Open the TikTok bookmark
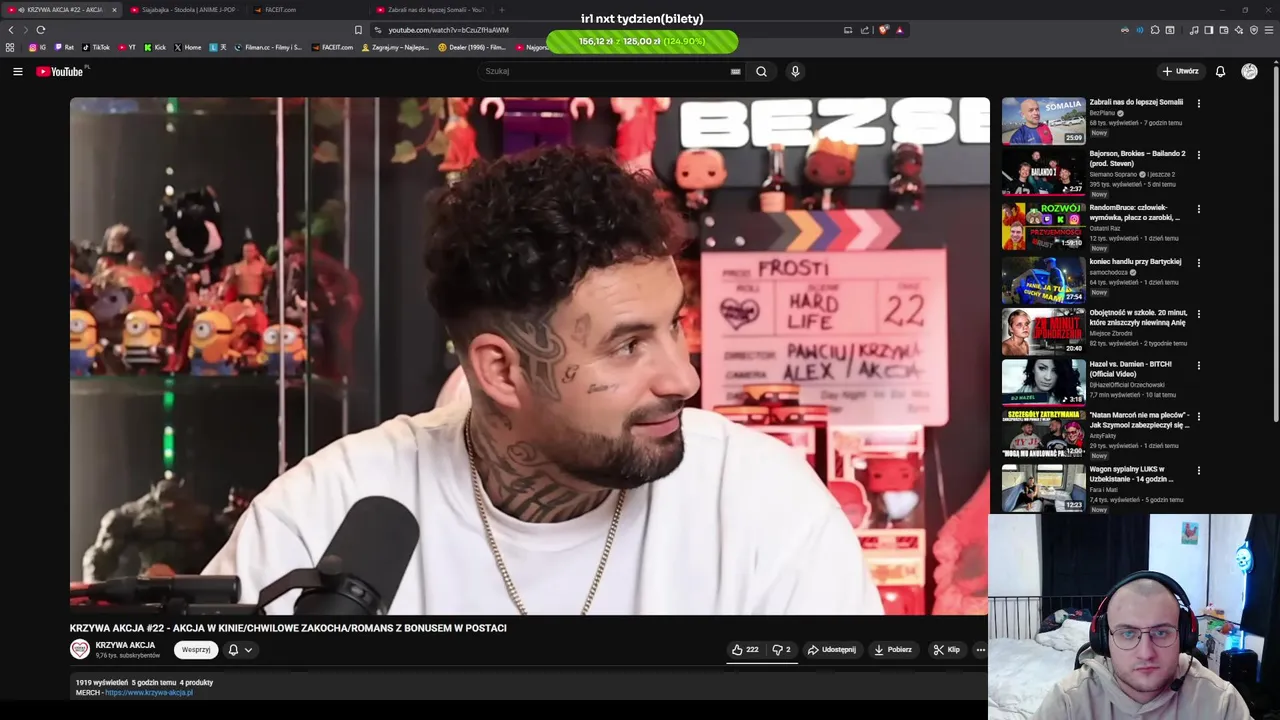1280x720 pixels. tap(96, 47)
